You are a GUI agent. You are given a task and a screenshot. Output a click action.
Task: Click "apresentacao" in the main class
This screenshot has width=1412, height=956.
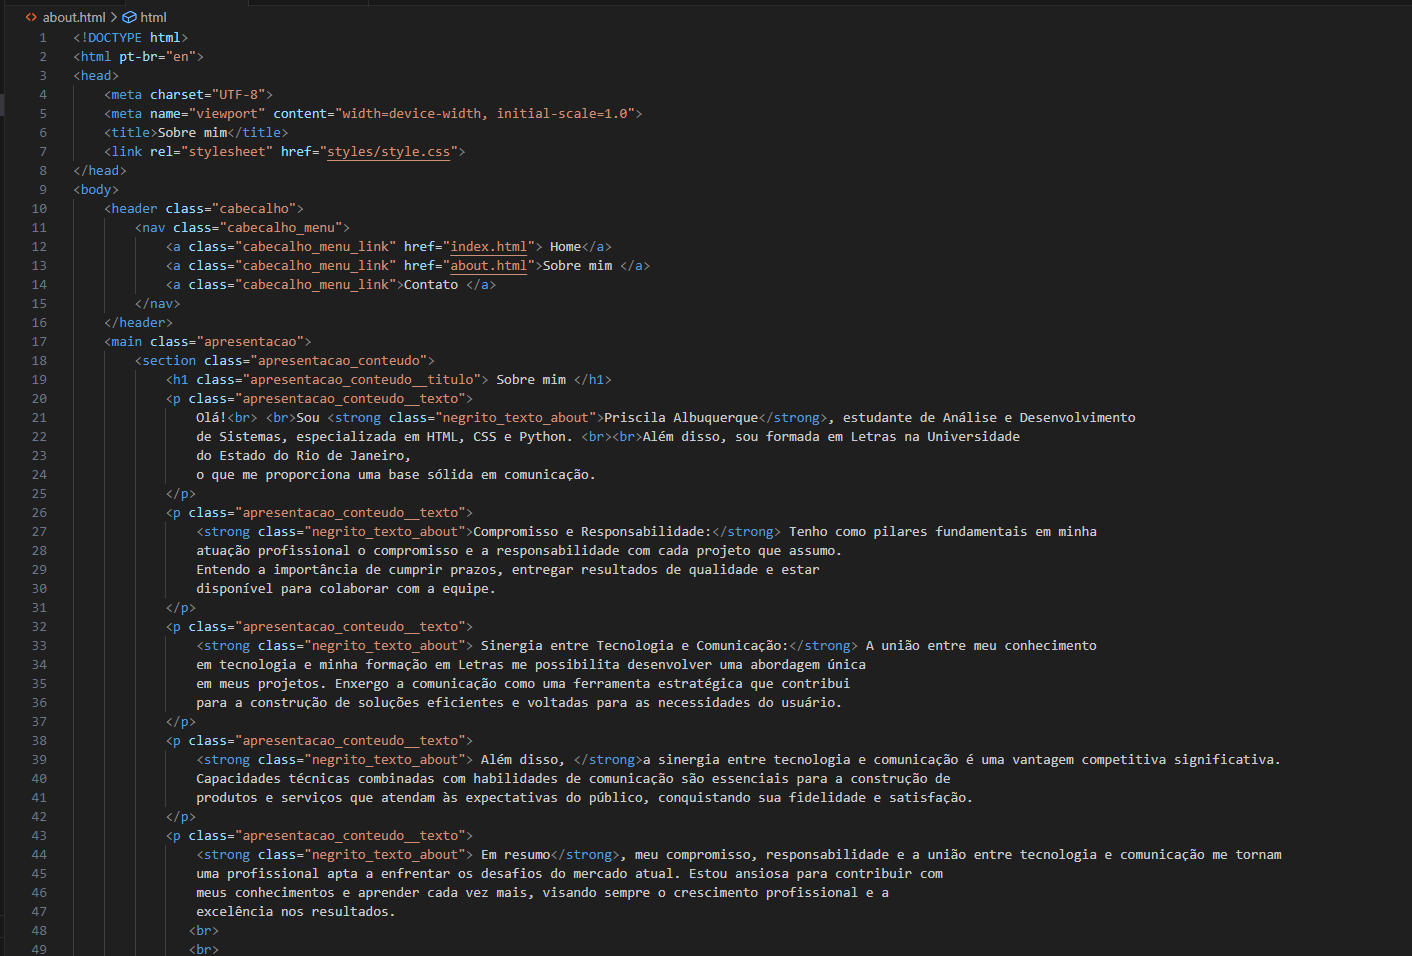click(250, 342)
